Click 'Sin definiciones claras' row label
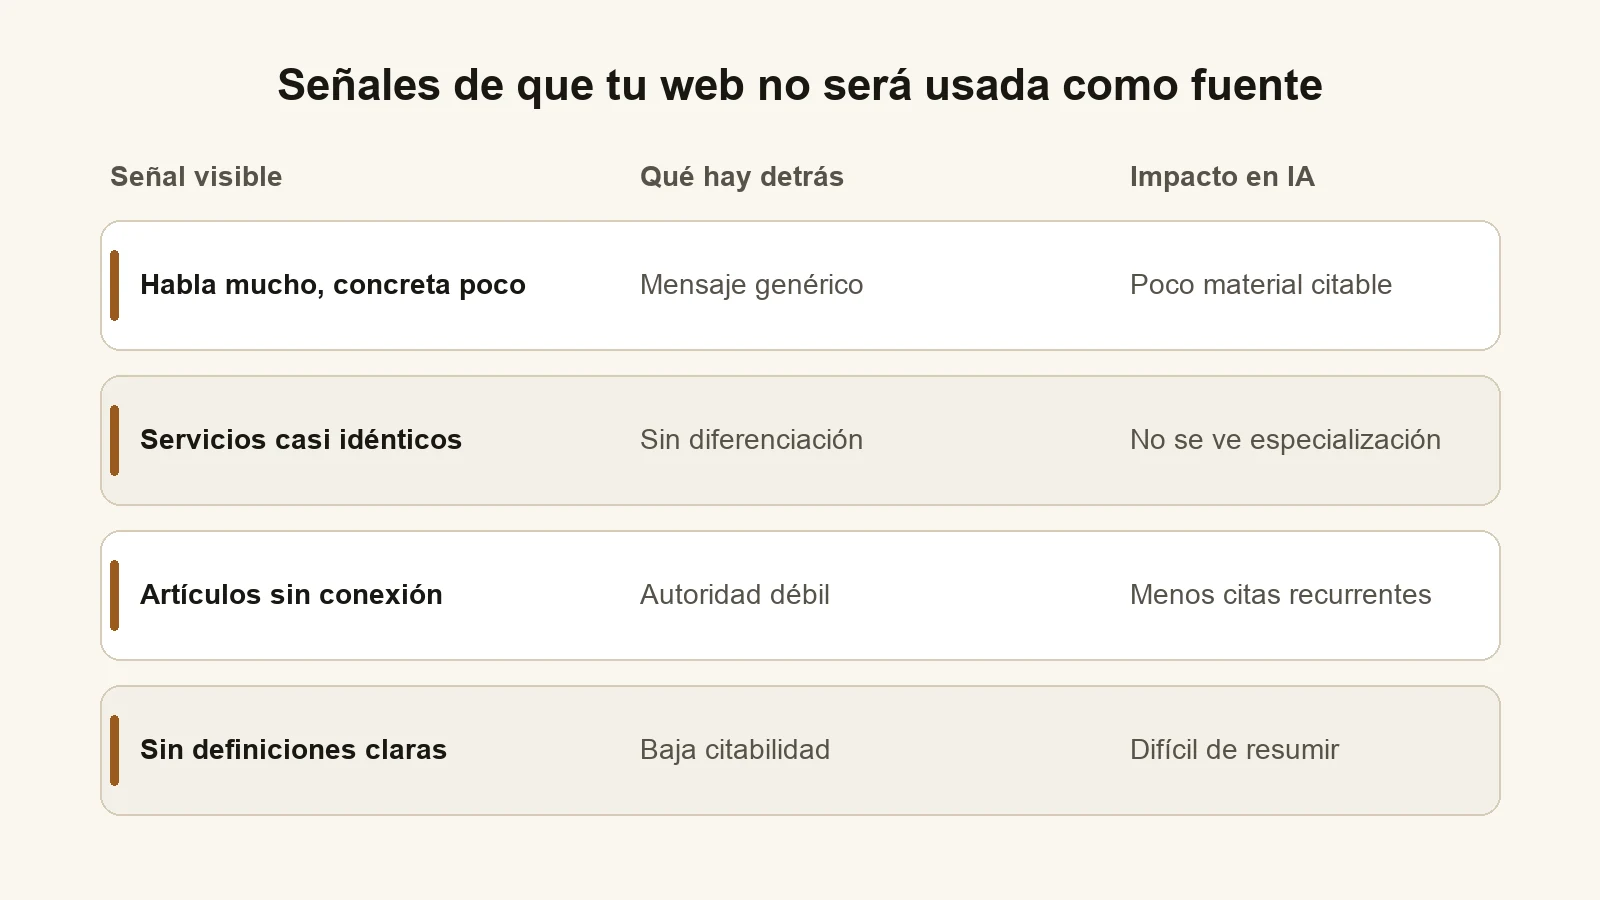 click(293, 750)
